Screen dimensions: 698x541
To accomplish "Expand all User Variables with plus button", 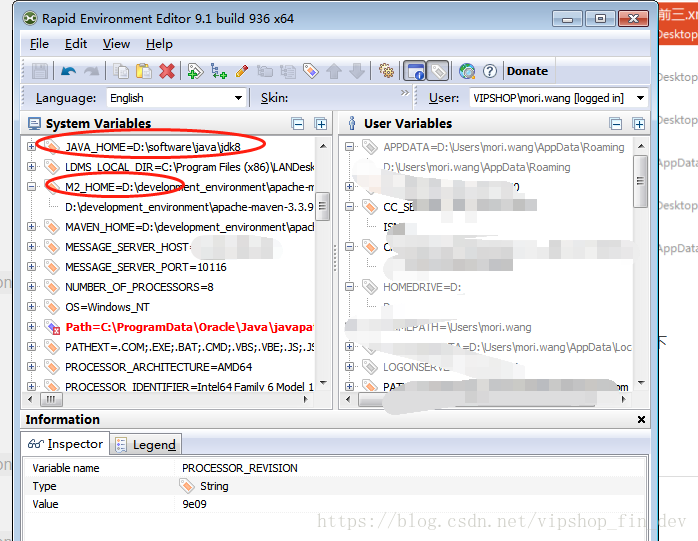I will tap(639, 124).
